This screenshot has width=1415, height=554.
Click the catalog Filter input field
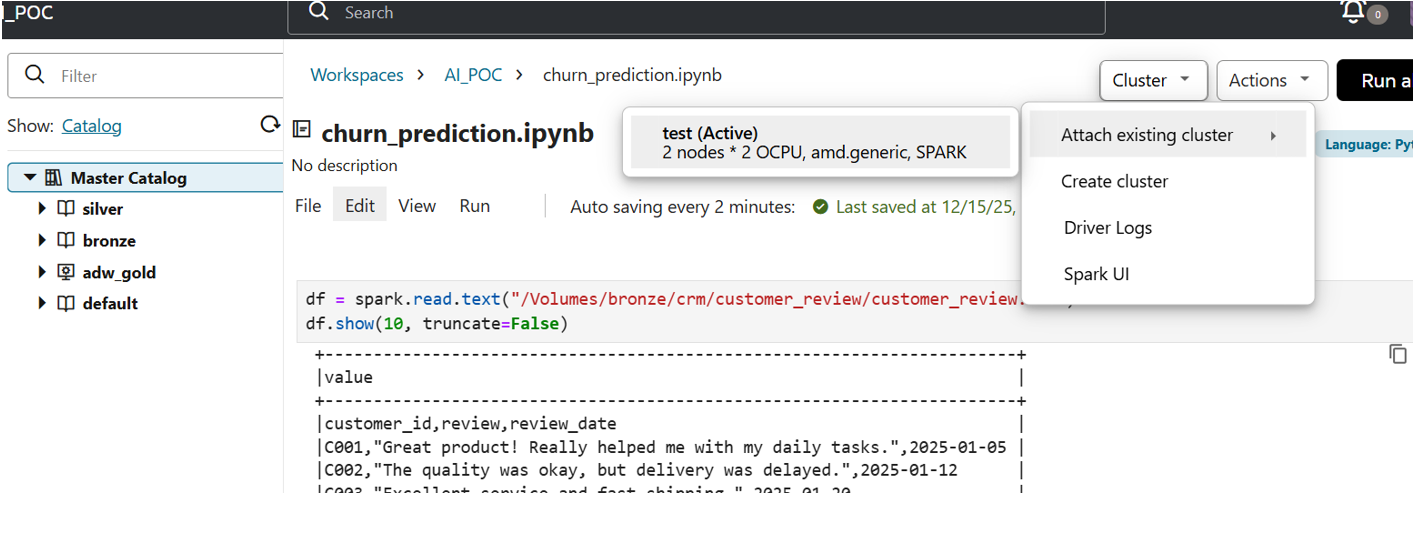click(160, 76)
